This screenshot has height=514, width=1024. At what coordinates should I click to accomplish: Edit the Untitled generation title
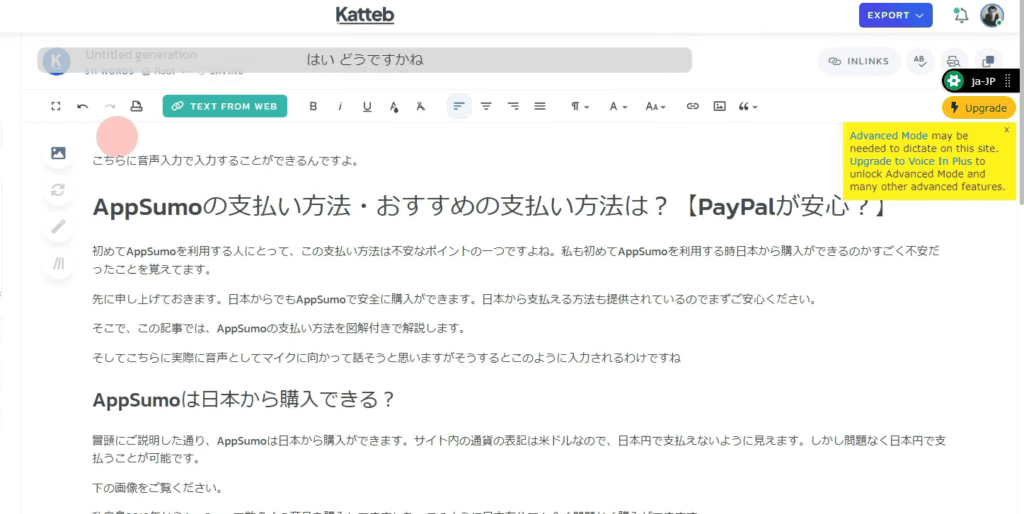pos(141,54)
